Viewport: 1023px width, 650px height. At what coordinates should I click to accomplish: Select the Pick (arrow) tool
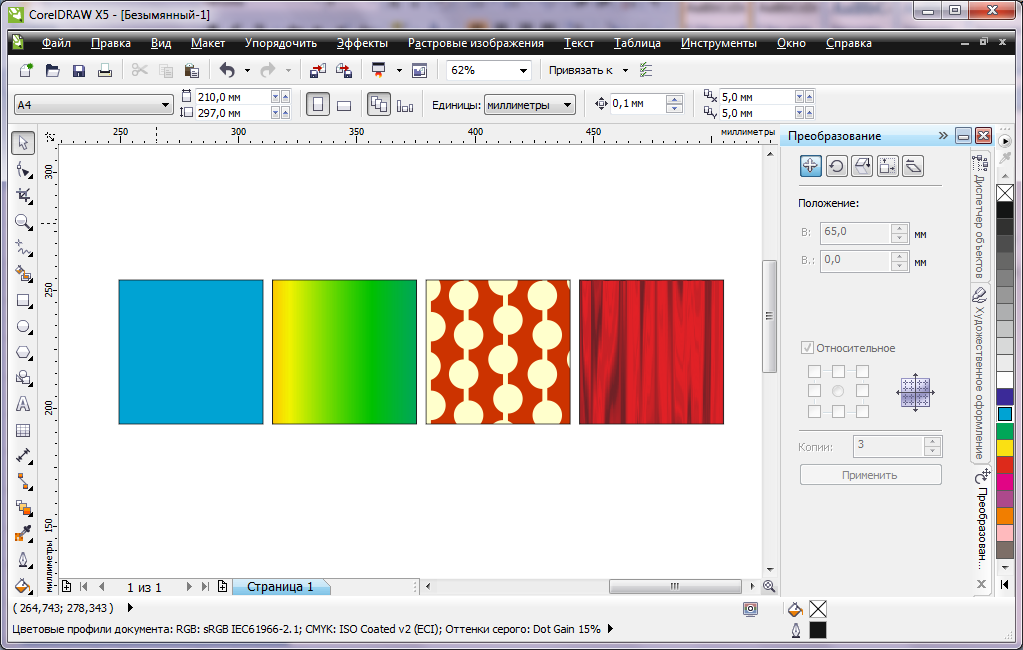[x=23, y=143]
